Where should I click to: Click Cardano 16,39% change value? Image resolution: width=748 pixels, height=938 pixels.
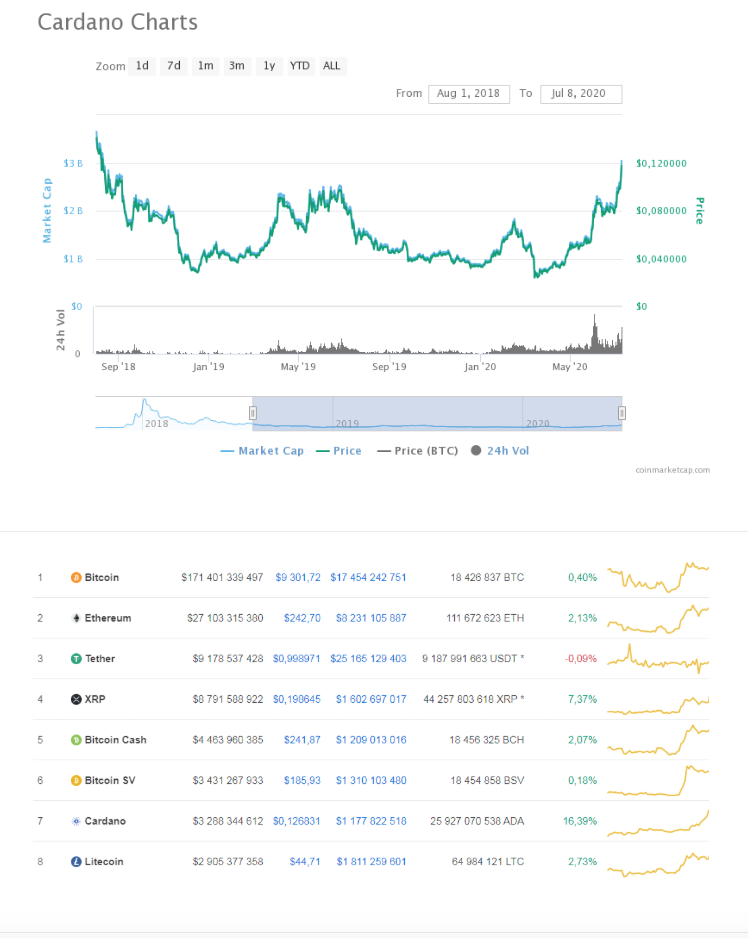pyautogui.click(x=580, y=821)
